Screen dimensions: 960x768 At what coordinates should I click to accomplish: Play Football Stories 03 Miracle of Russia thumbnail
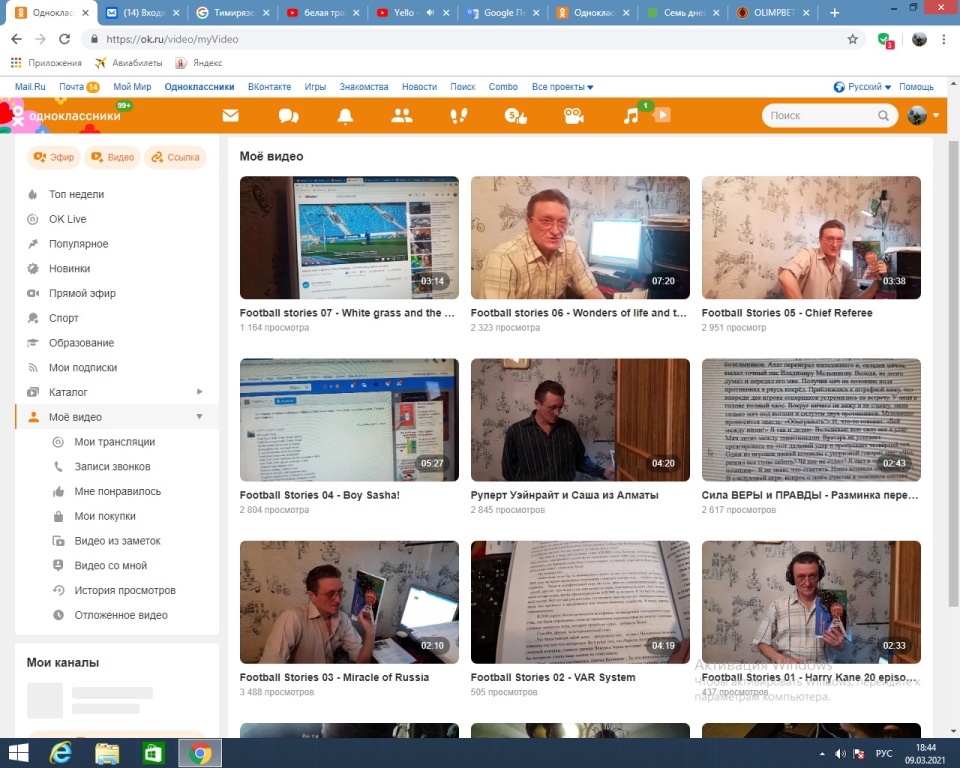(x=349, y=602)
